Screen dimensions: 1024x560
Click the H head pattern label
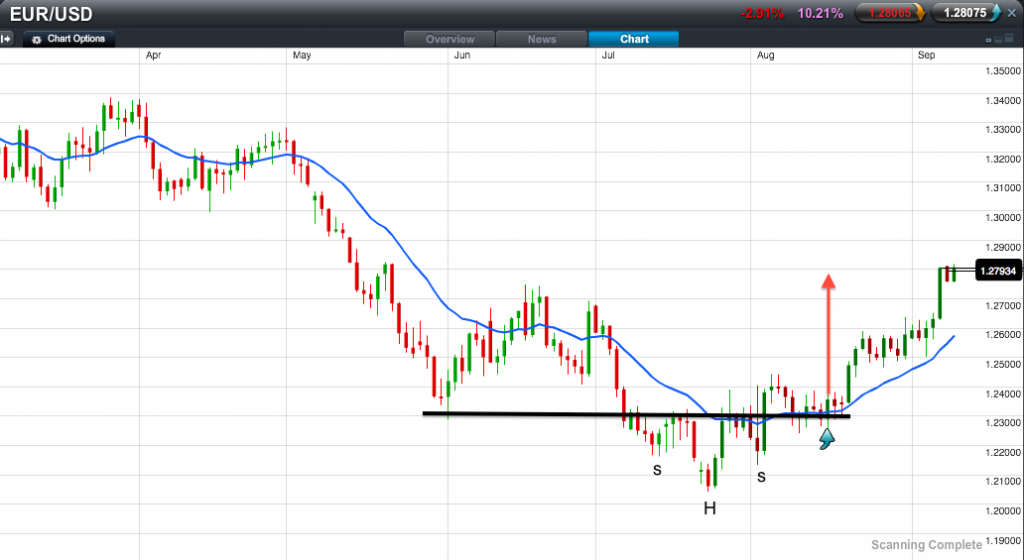709,508
